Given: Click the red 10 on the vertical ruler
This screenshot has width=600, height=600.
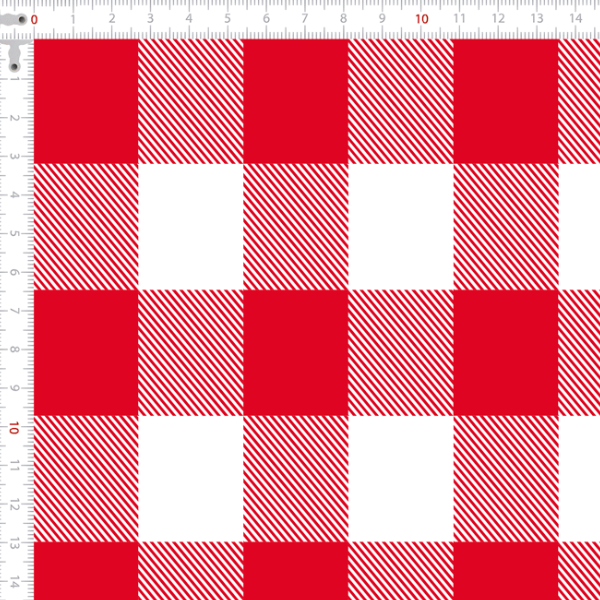Looking at the screenshot, I should pos(14,428).
